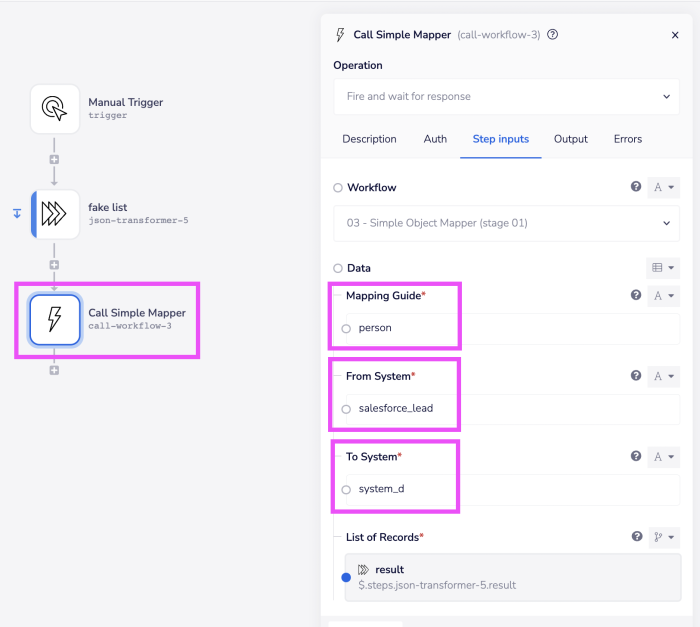The image size is (700, 627).
Task: Open help for Mapping Guide field
Action: pos(636,296)
